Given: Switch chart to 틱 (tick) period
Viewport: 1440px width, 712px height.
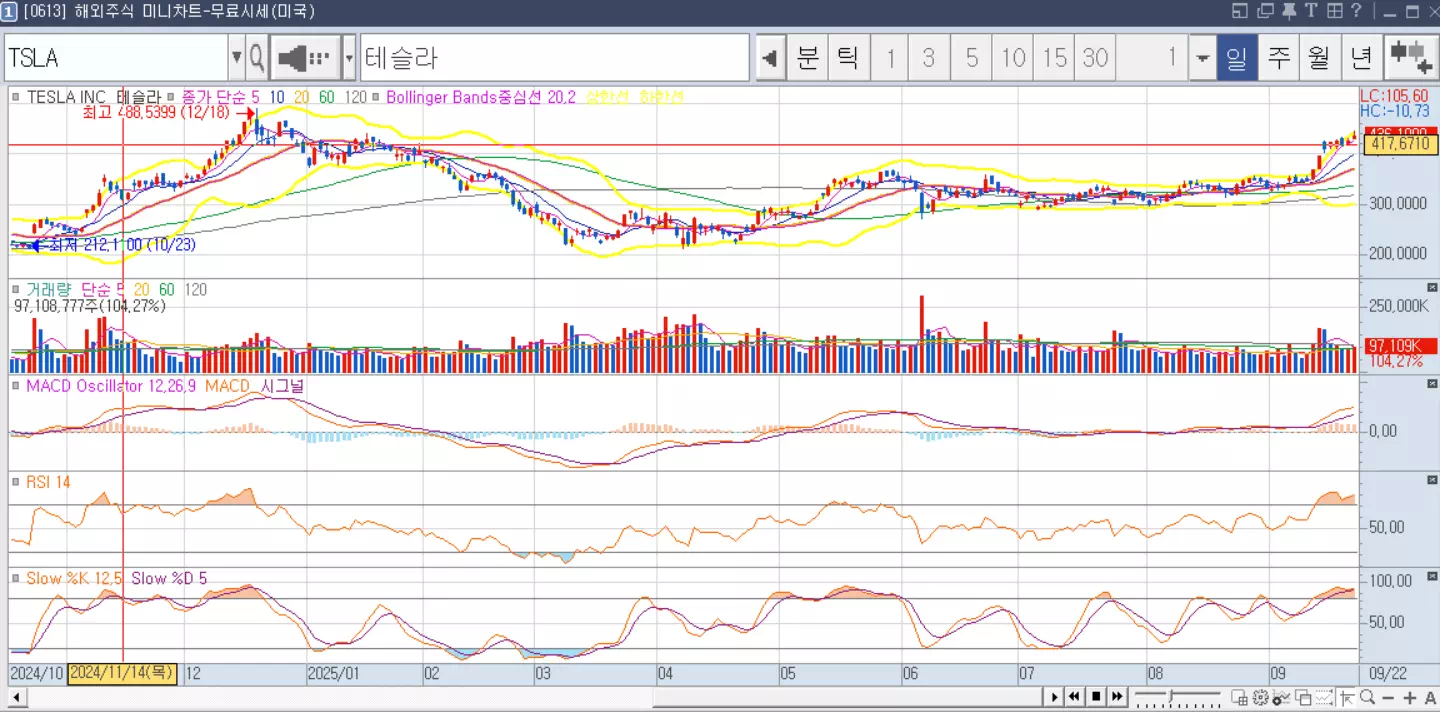Looking at the screenshot, I should [848, 58].
